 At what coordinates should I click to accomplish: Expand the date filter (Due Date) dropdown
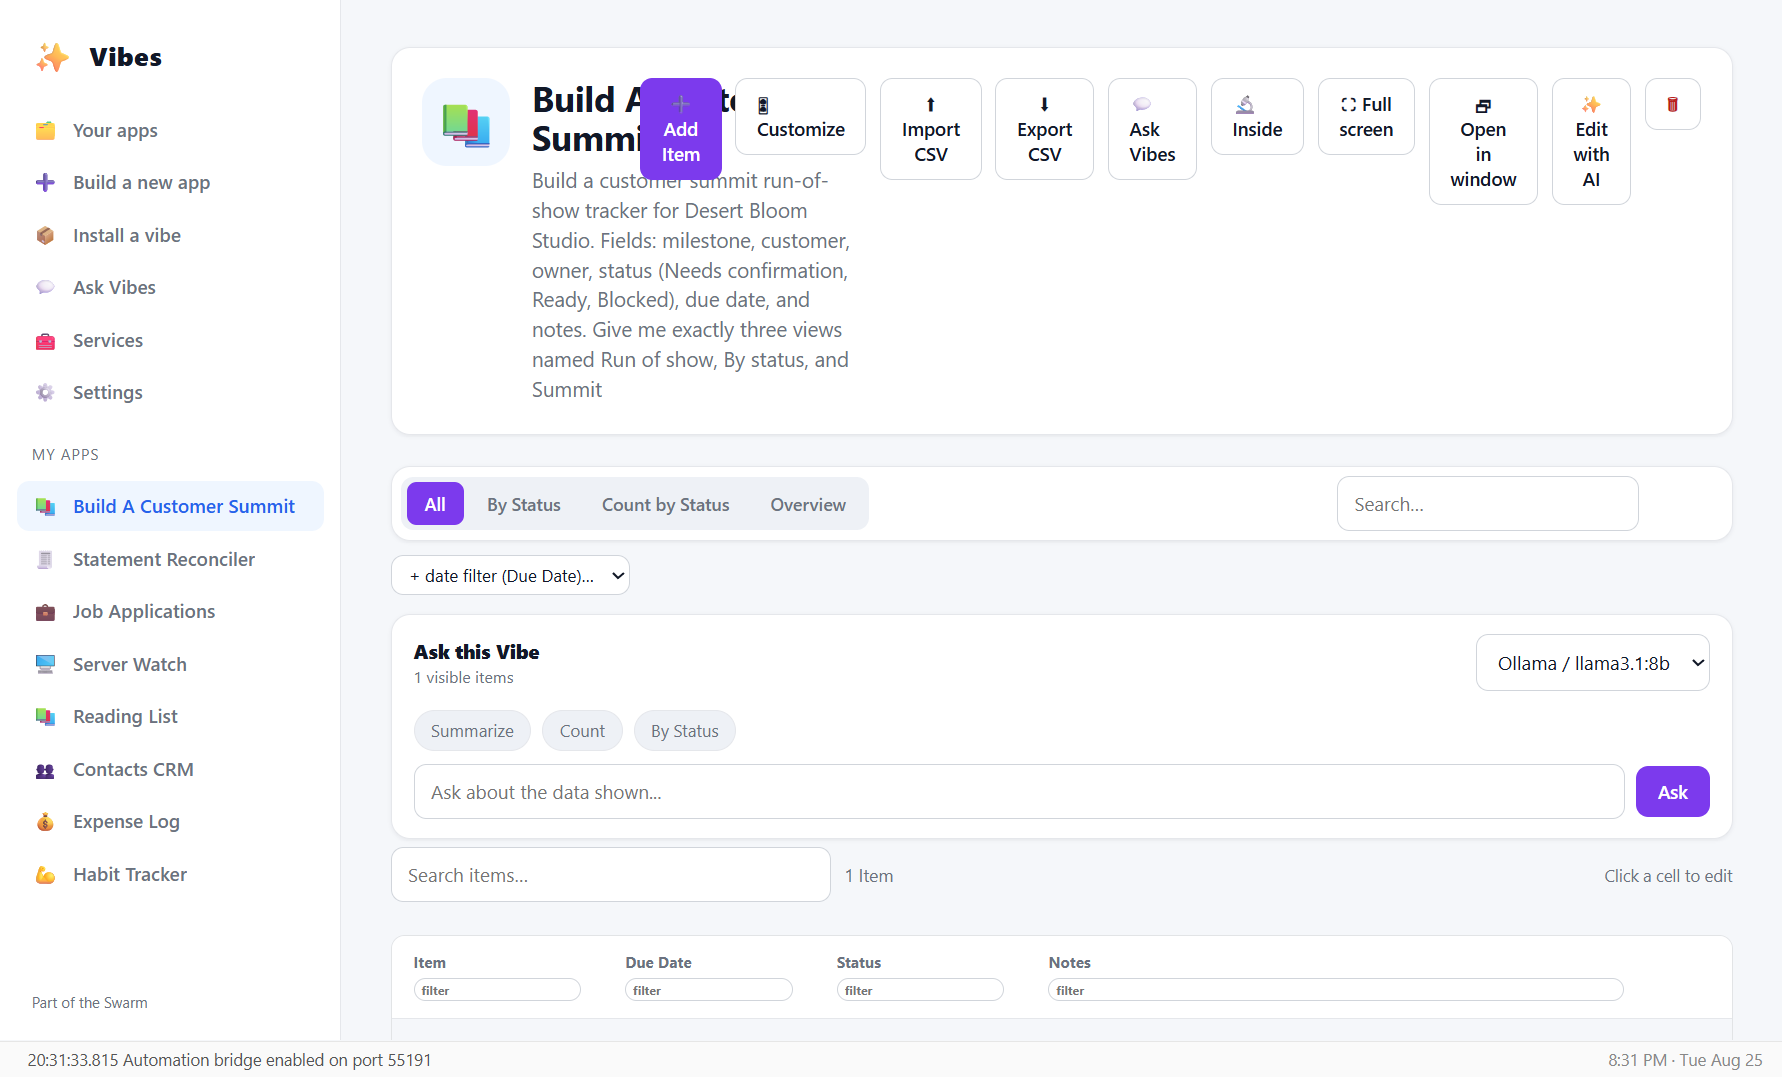point(510,575)
